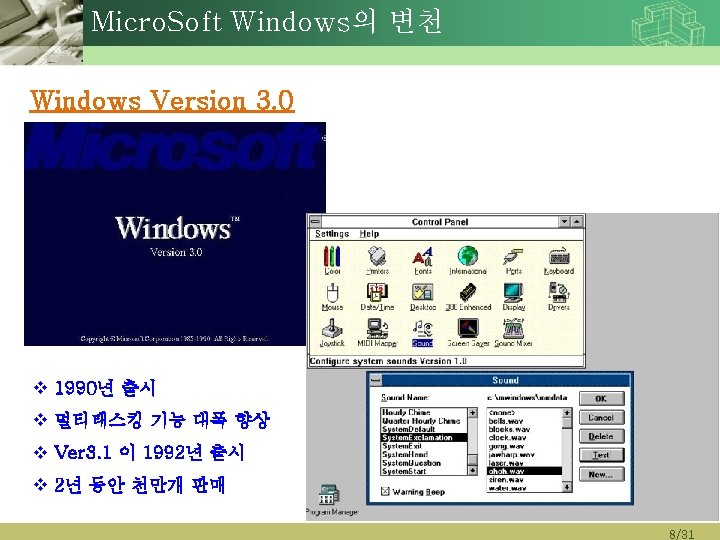The width and height of the screenshot is (720, 540).
Task: Follow the Windows Version 3.0 heading link
Action: [162, 100]
